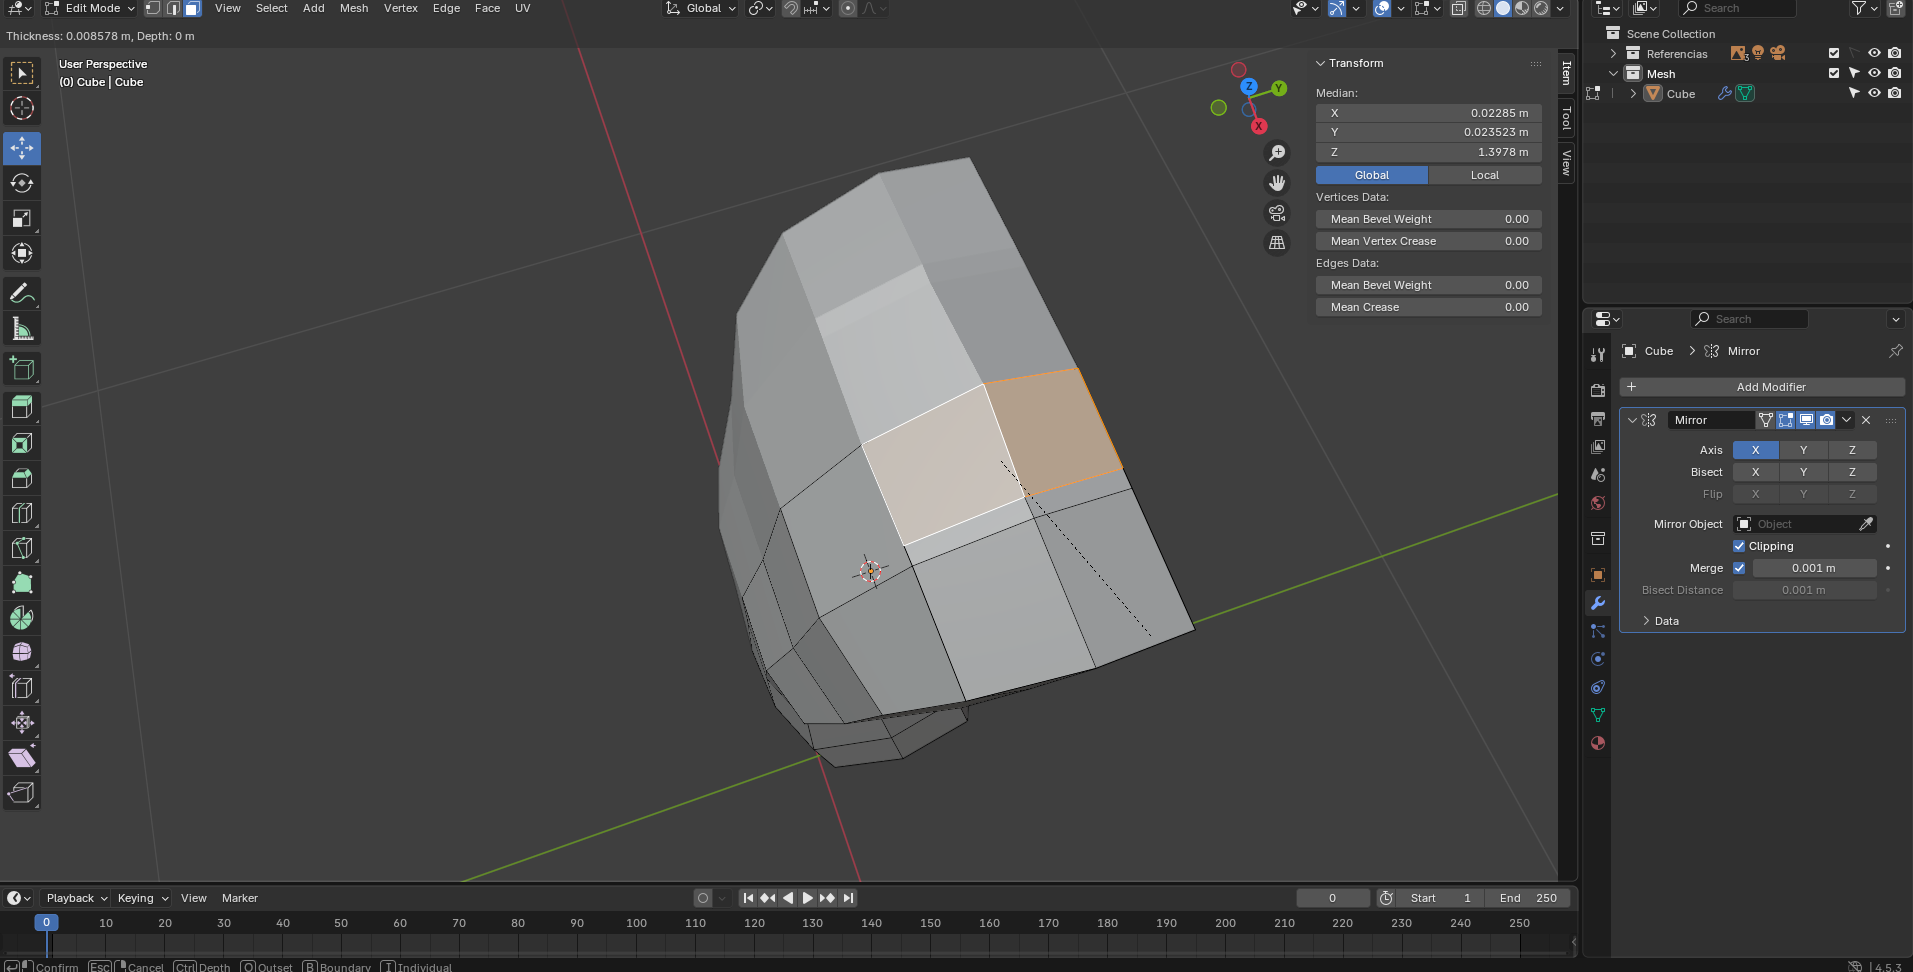This screenshot has height=972, width=1913.
Task: Expand the Referencias collection
Action: click(x=1613, y=53)
